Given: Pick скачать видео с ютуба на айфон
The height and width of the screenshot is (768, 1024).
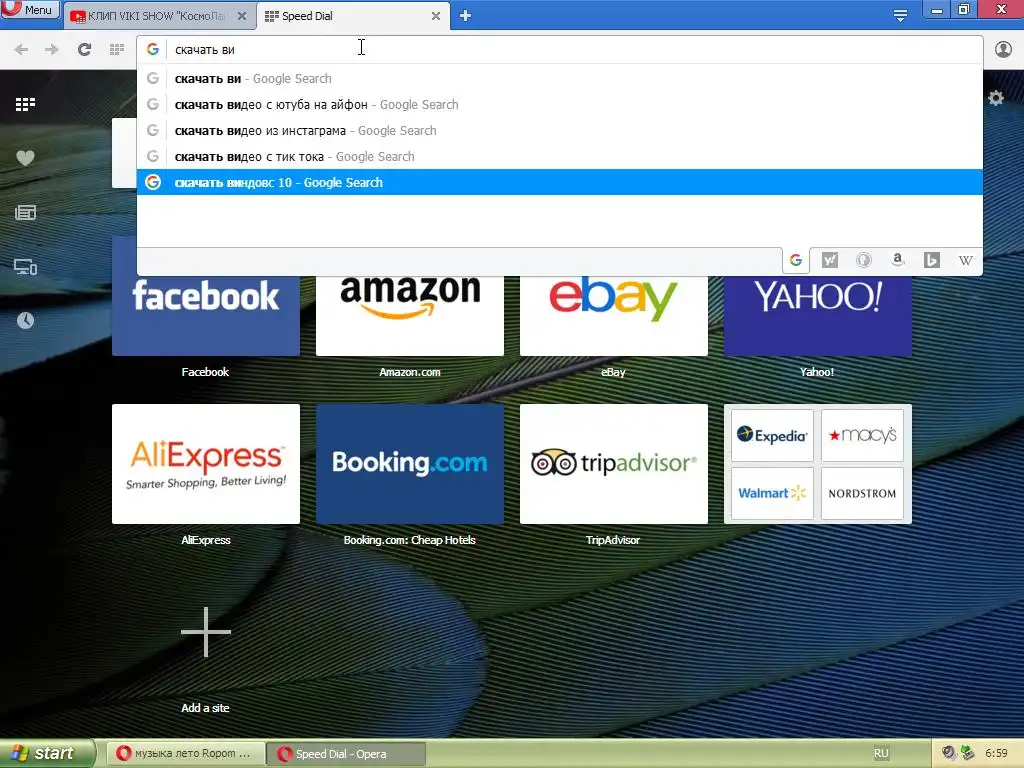Looking at the screenshot, I should click(x=560, y=104).
